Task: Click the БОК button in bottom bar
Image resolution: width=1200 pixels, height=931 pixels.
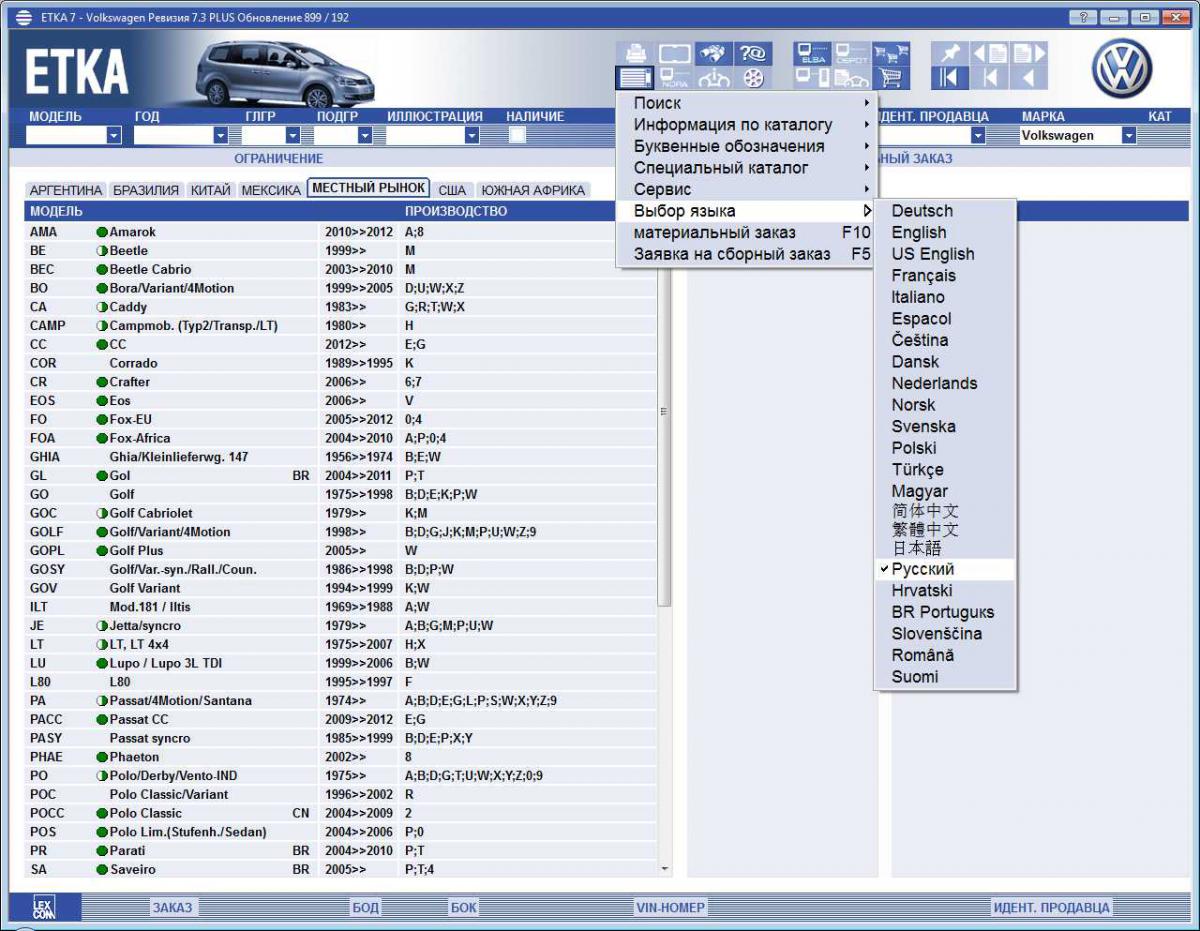Action: tap(464, 908)
